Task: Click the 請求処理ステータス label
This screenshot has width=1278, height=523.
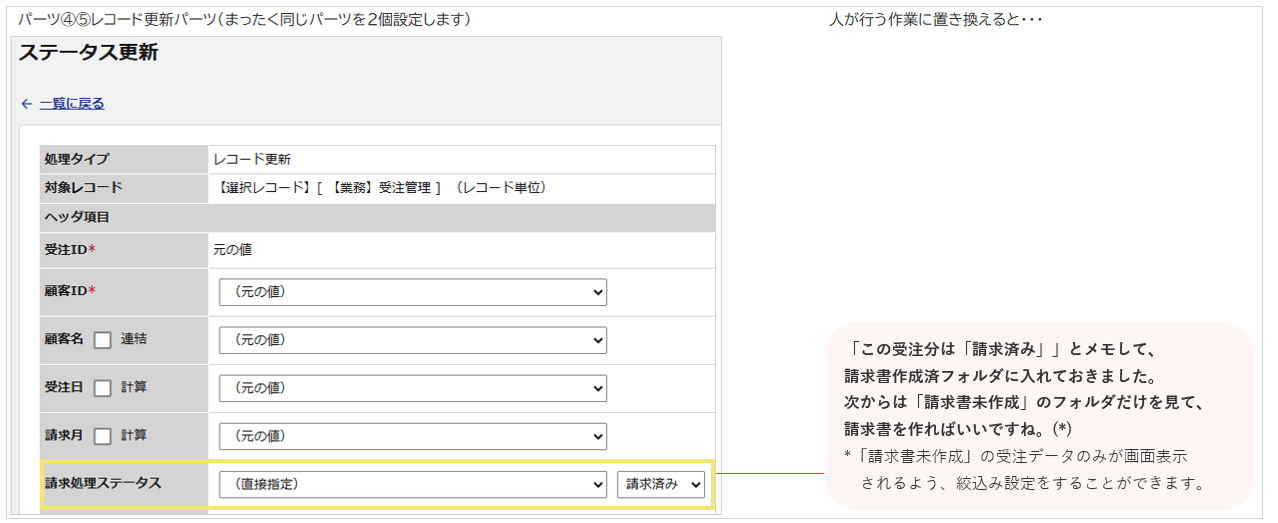Action: (x=103, y=484)
